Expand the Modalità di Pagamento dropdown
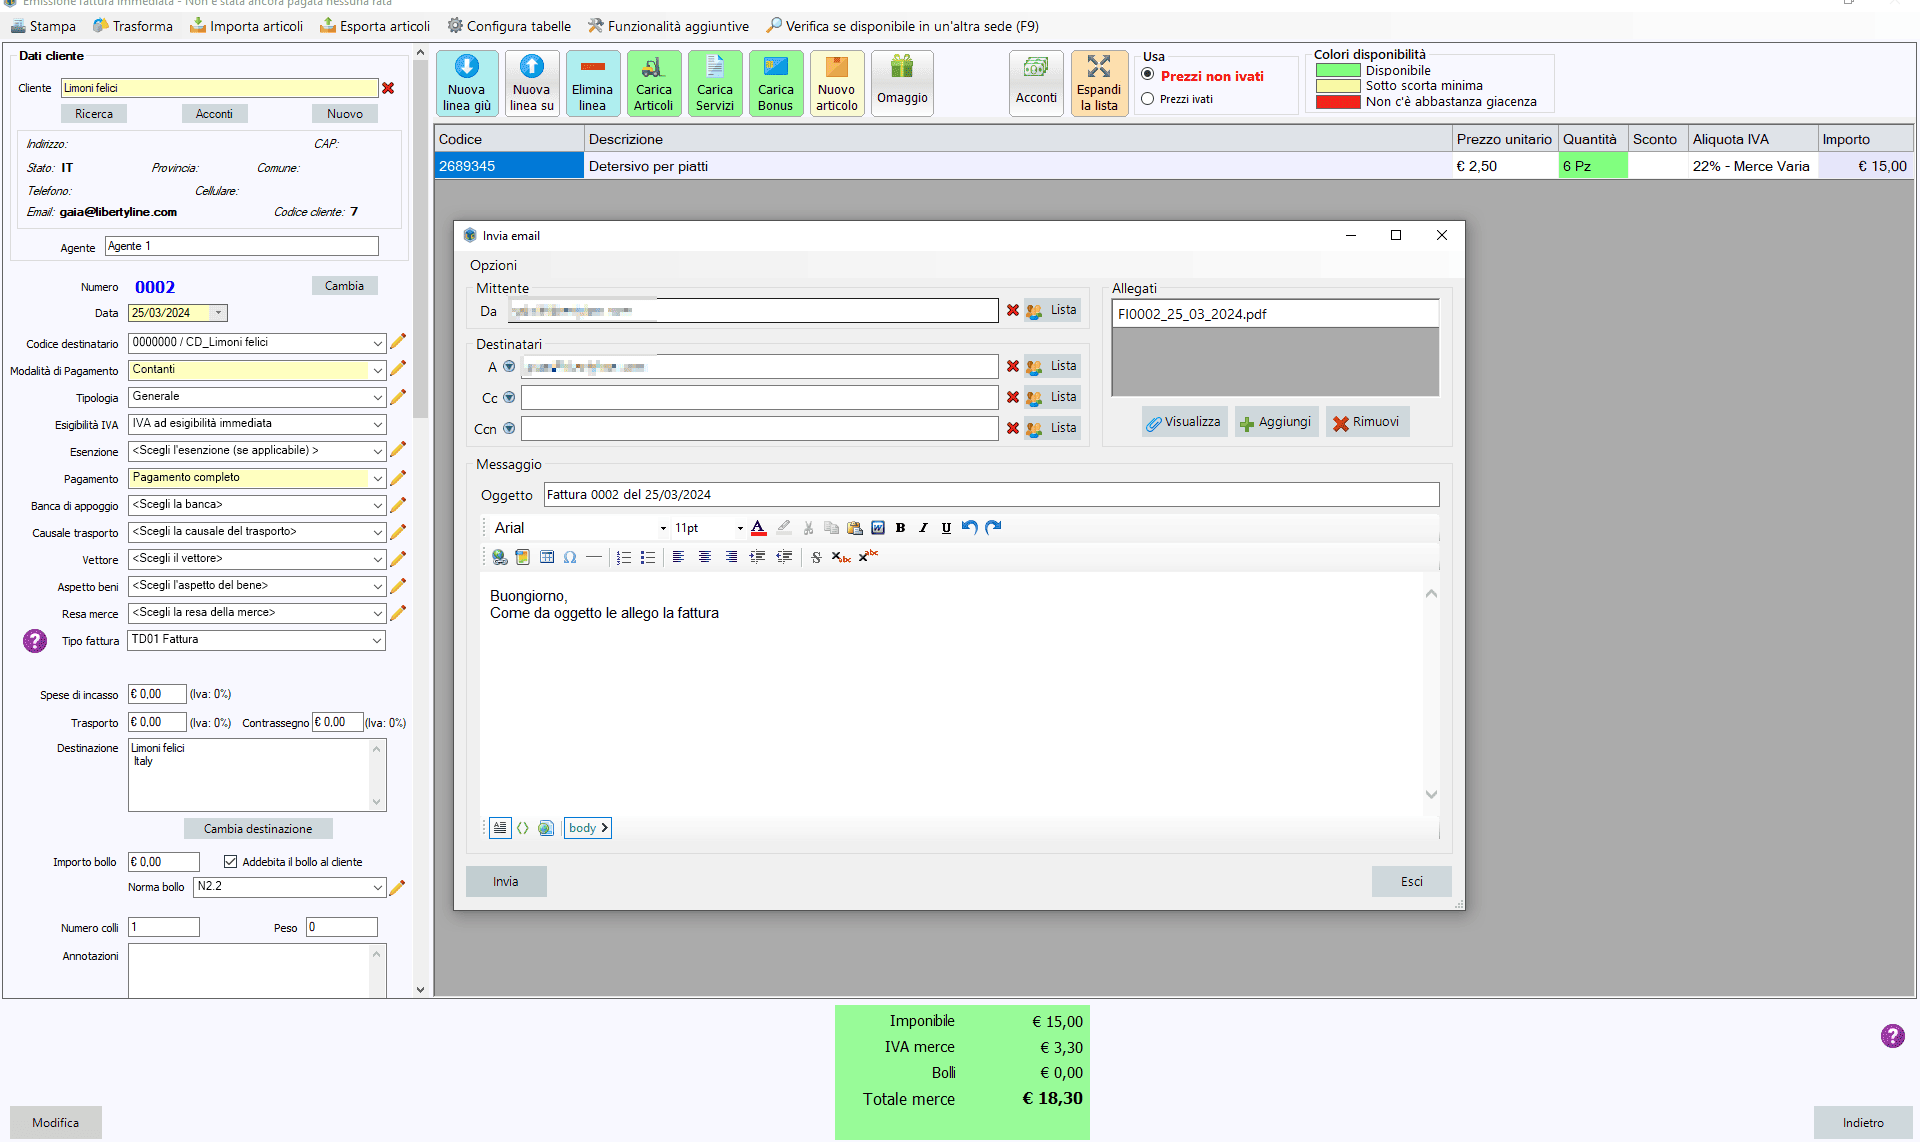 click(x=377, y=370)
